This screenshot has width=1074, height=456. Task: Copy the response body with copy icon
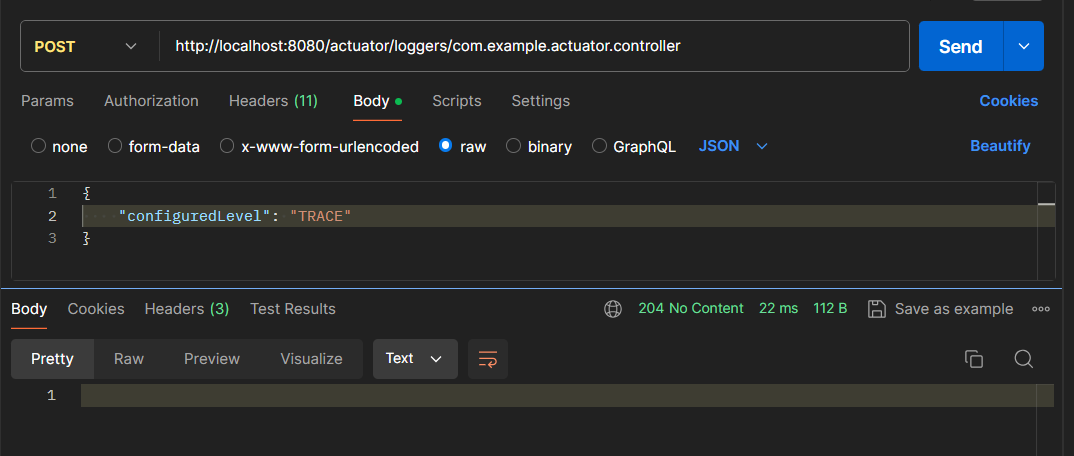pyautogui.click(x=973, y=359)
